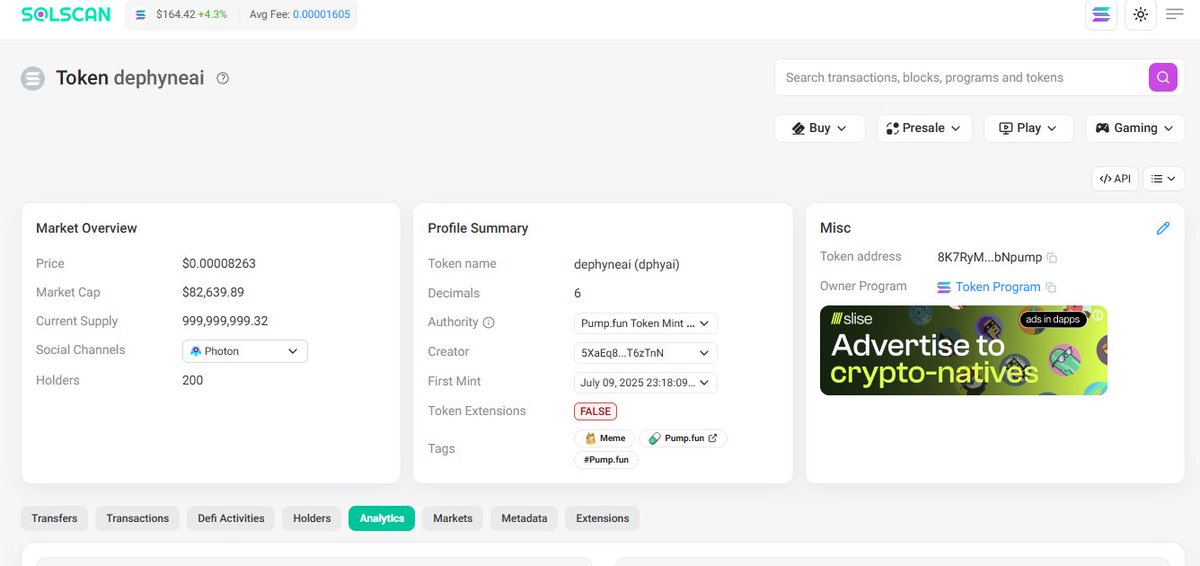Click the purple search magnifier button
1200x566 pixels.
point(1162,77)
